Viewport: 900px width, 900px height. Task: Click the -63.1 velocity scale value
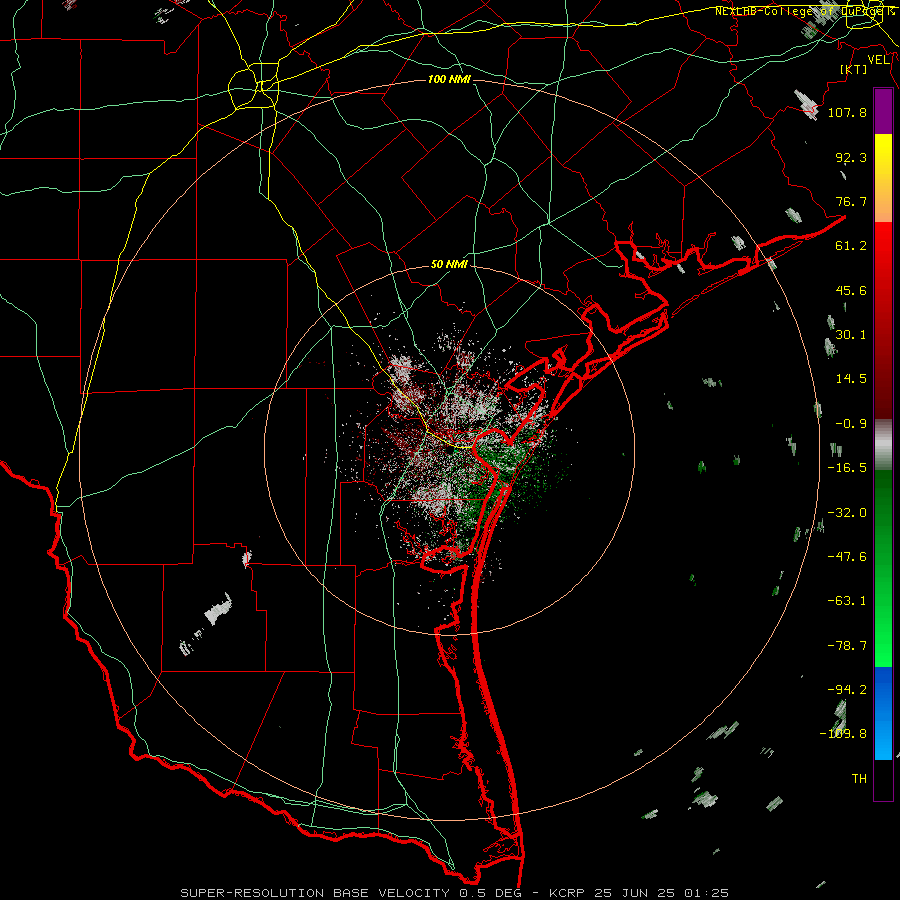(847, 601)
